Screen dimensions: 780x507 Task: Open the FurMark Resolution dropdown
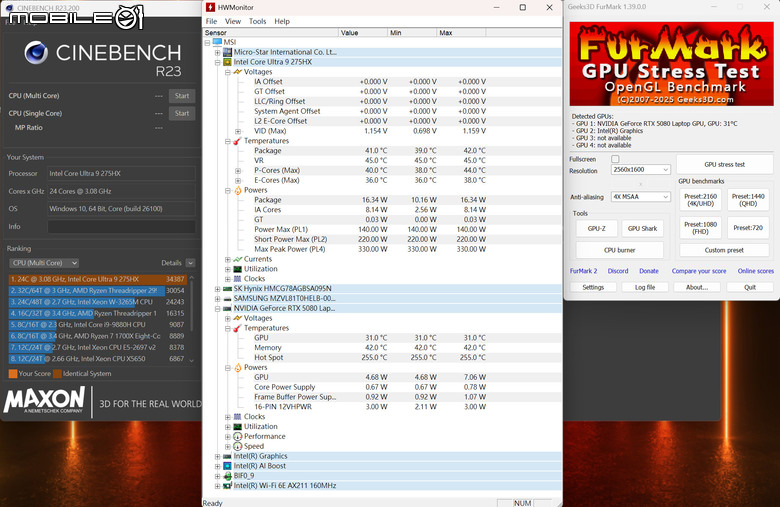click(x=641, y=170)
